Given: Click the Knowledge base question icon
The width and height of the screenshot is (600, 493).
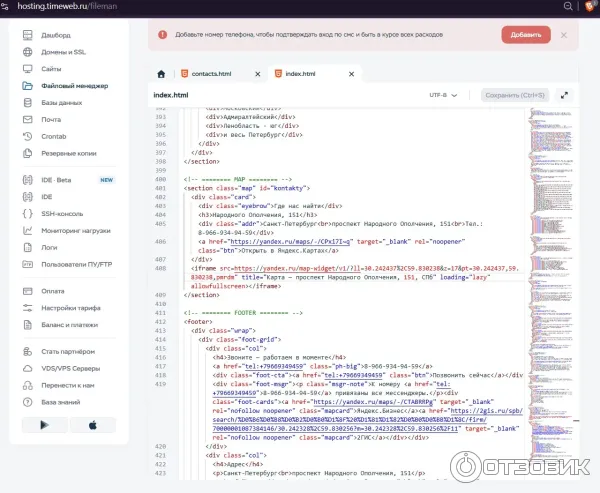Looking at the screenshot, I should [x=28, y=402].
